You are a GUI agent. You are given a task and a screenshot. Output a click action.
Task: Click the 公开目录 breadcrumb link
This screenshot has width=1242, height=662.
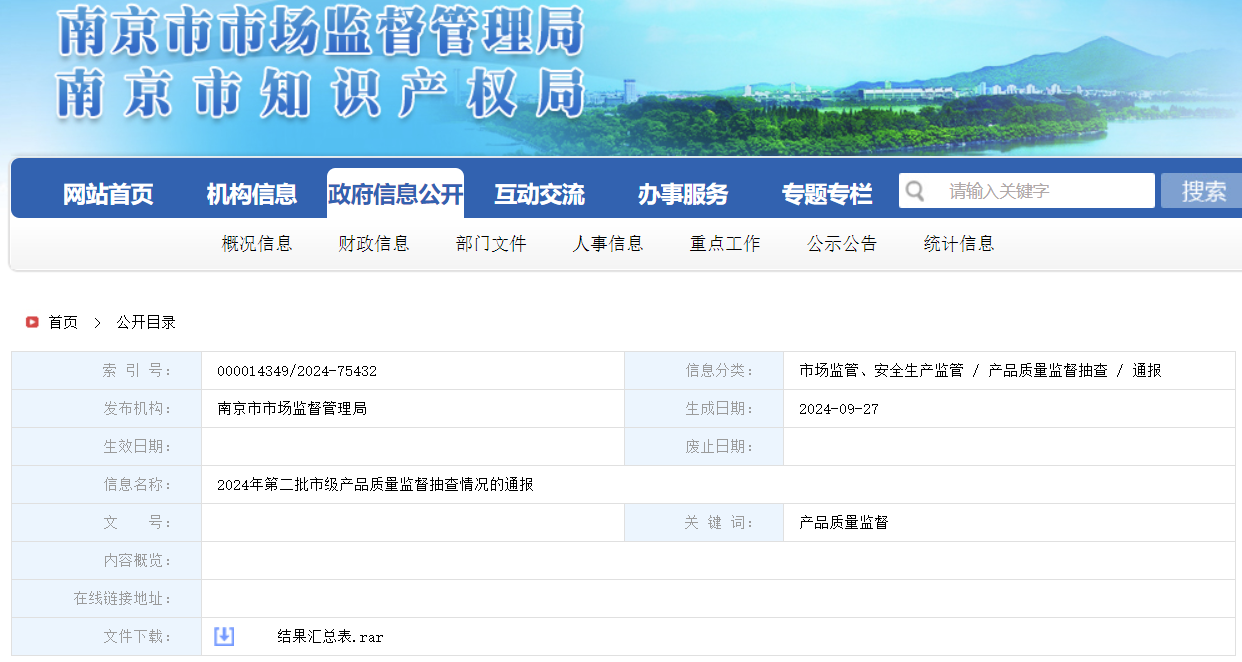tap(146, 322)
